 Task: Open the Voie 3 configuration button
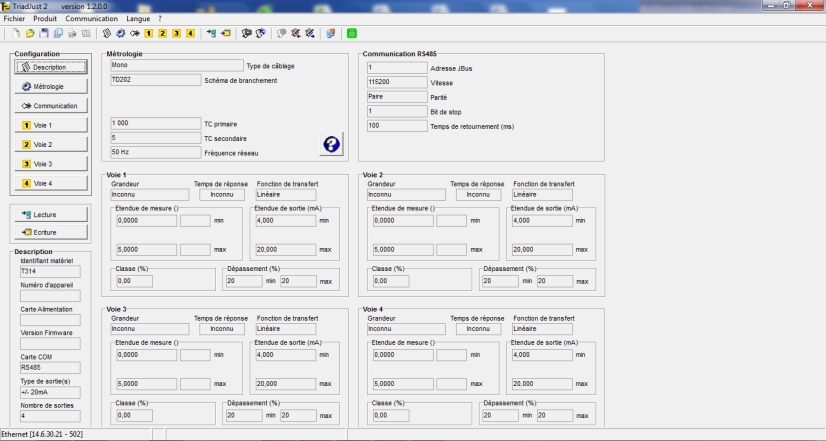coord(51,164)
